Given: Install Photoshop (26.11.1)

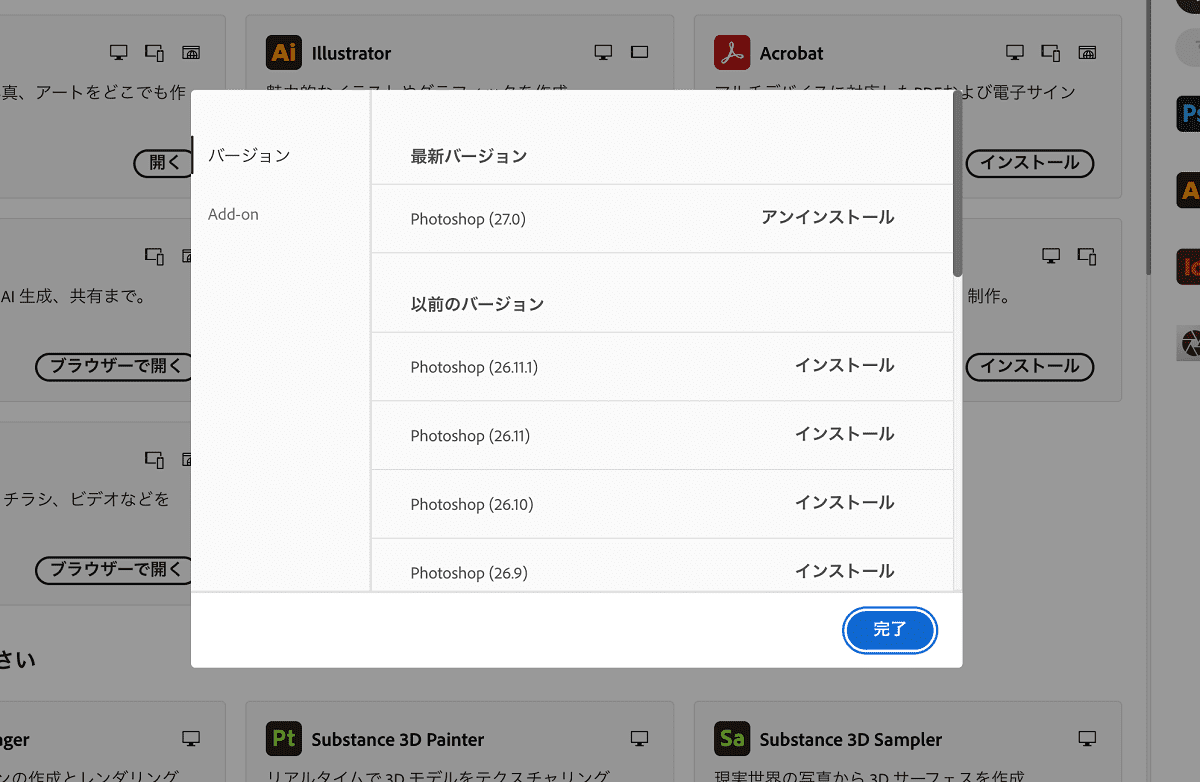Looking at the screenshot, I should tap(845, 366).
